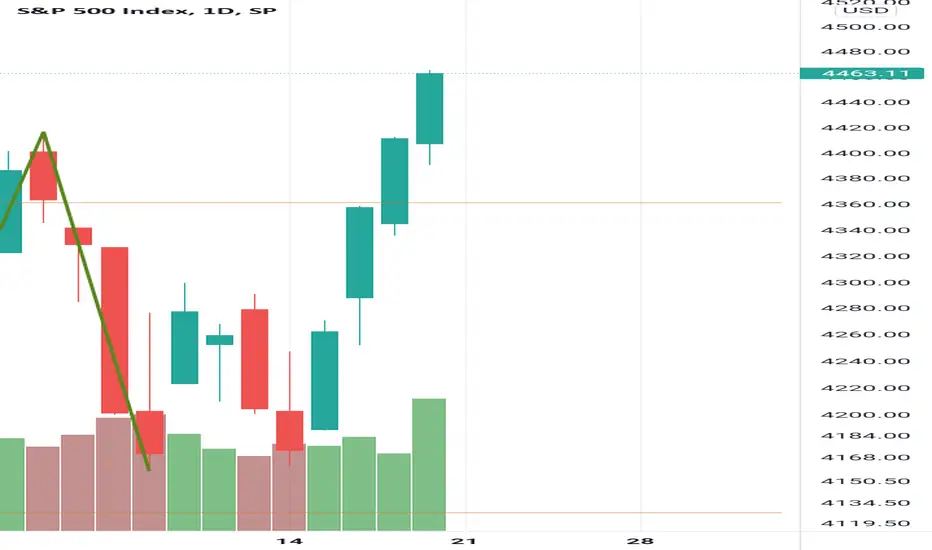The width and height of the screenshot is (932, 550).
Task: Select the tallest green volume bar
Action: tap(429, 464)
